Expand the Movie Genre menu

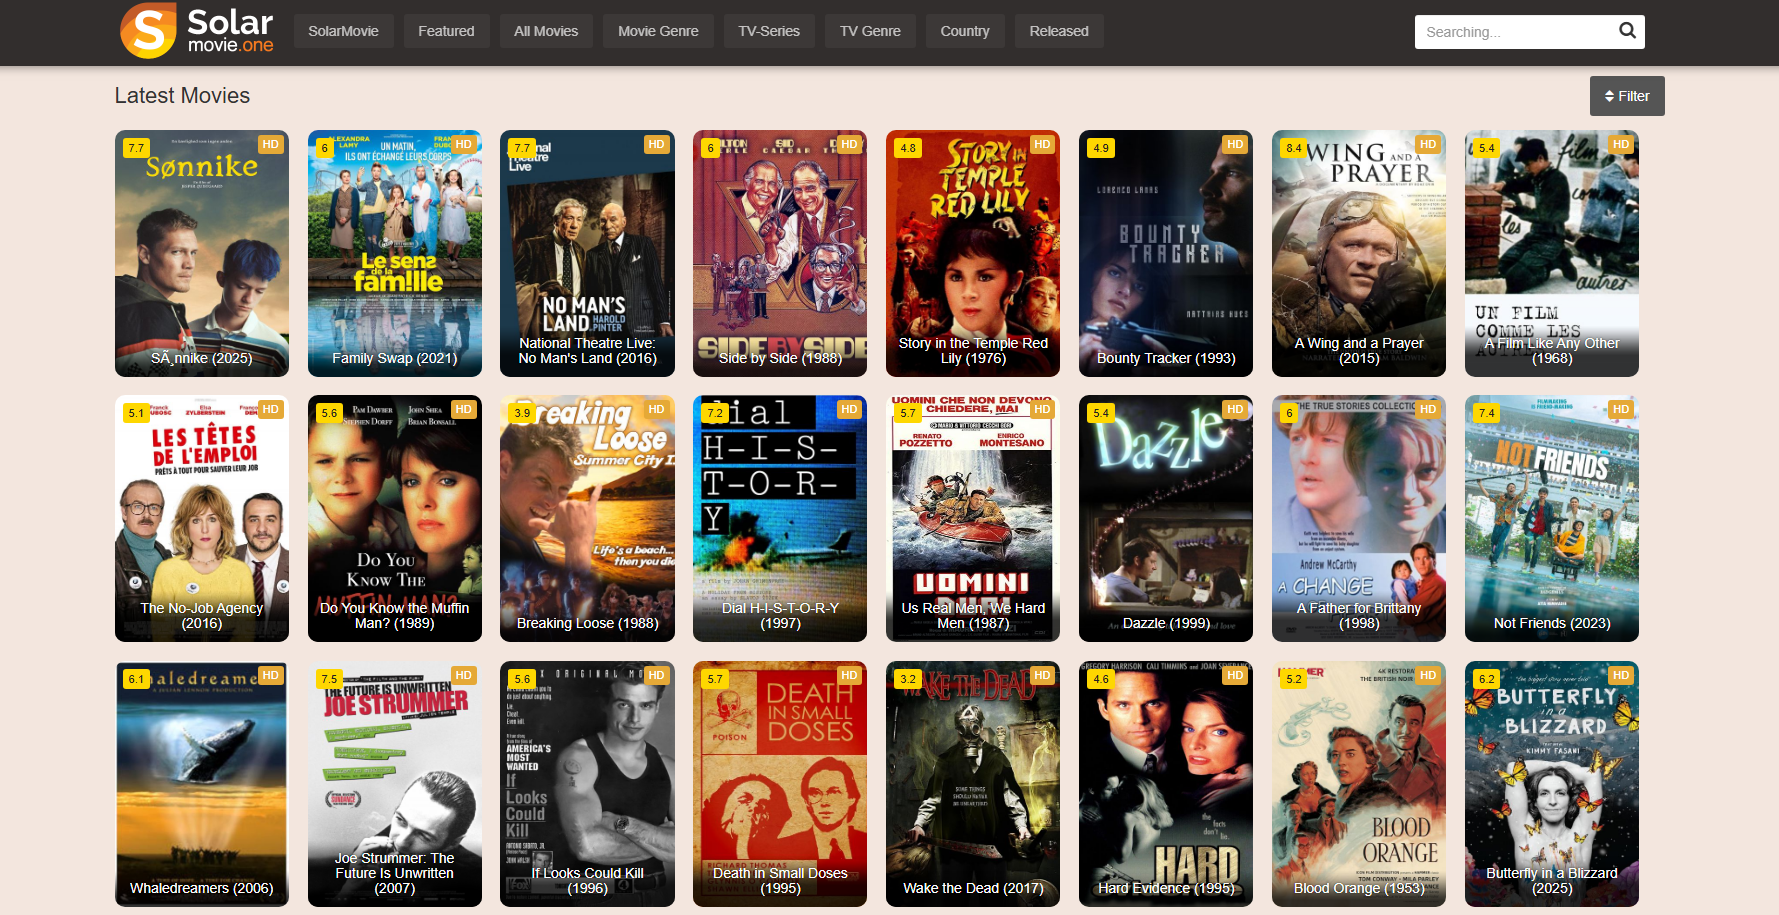658,31
